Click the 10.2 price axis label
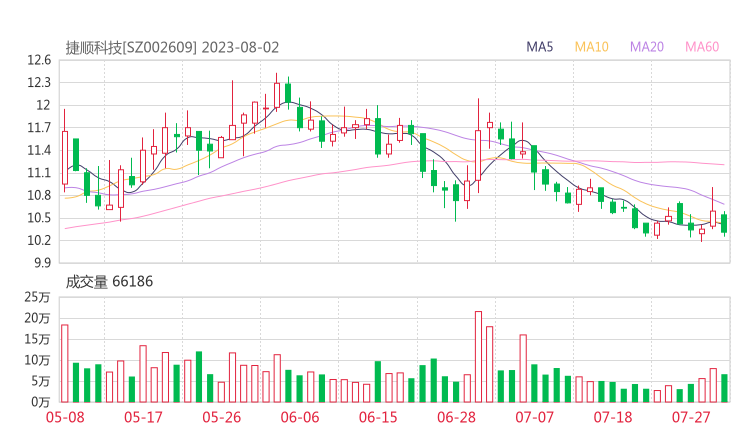This screenshot has width=740, height=440. click(x=39, y=240)
